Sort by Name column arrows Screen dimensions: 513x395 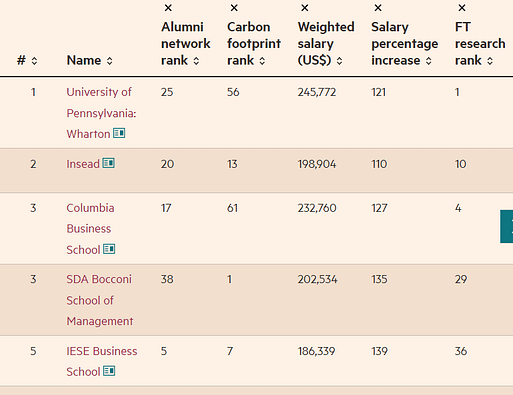coord(109,61)
